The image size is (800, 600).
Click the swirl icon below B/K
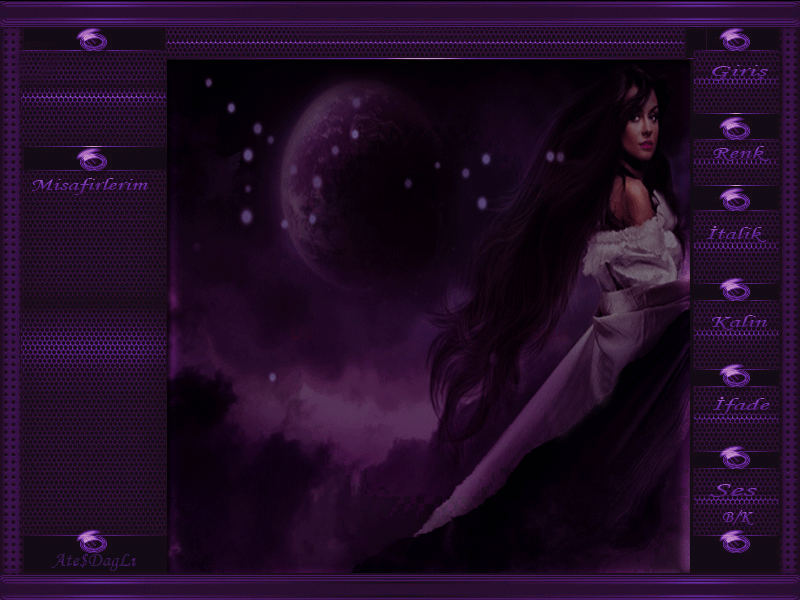735,542
